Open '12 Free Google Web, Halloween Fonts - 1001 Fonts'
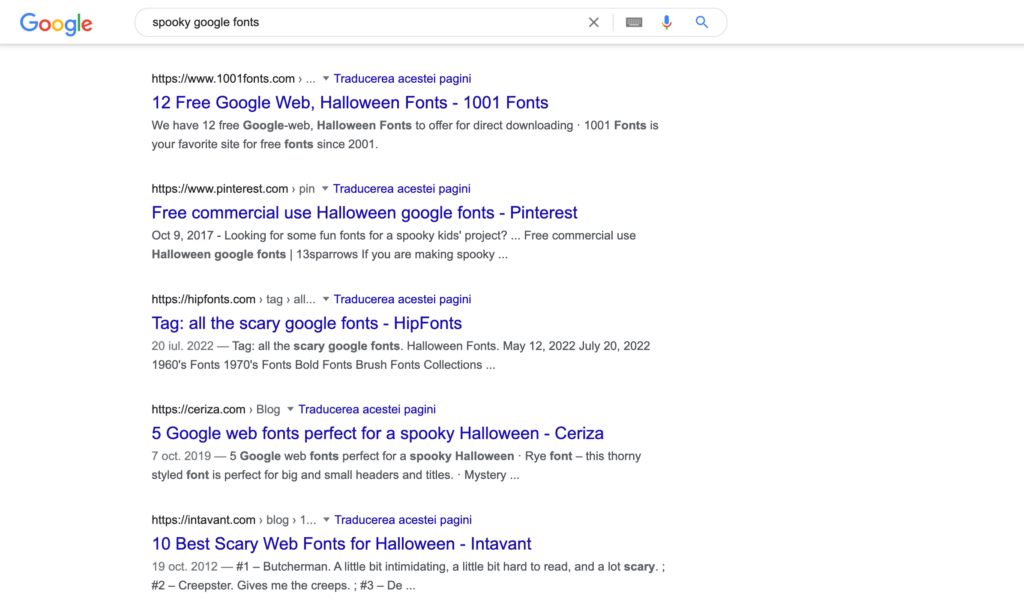Screen dimensions: 1024x610 click(x=349, y=103)
